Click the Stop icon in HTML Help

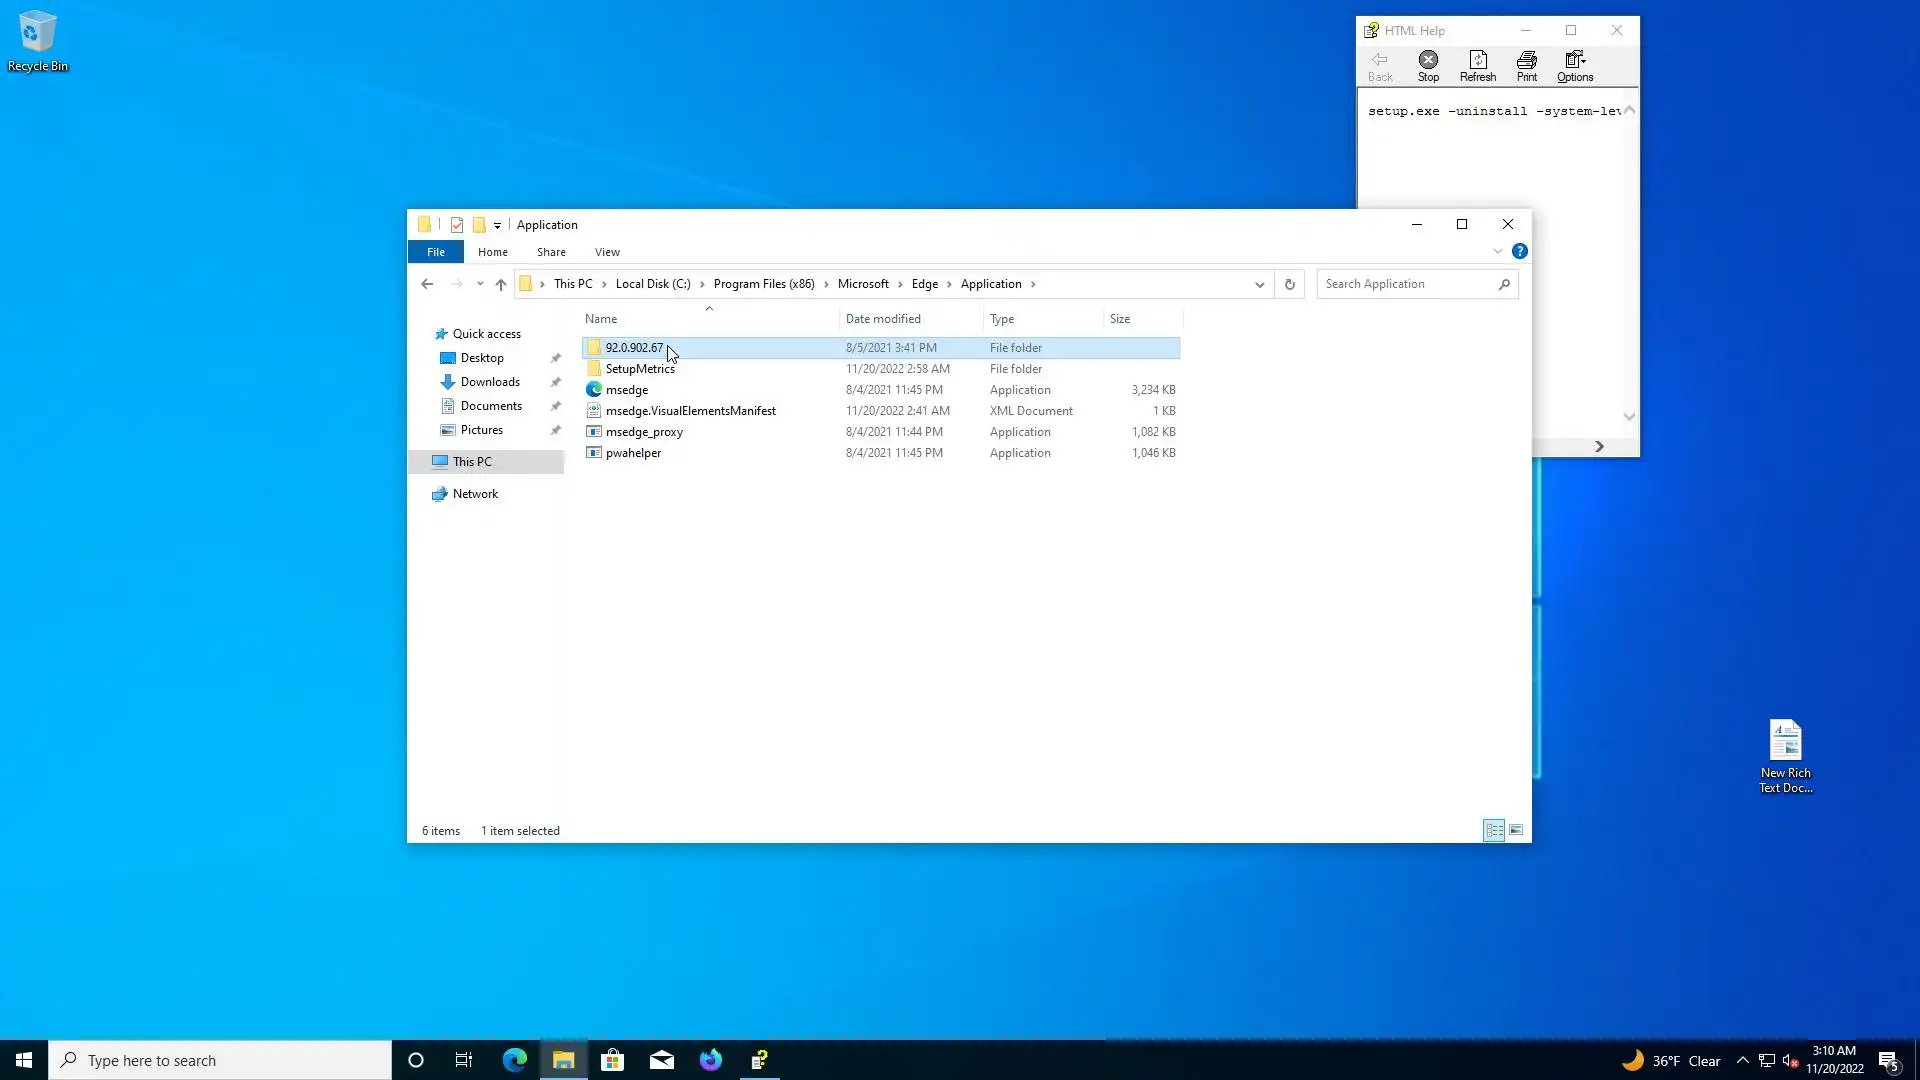coord(1428,66)
